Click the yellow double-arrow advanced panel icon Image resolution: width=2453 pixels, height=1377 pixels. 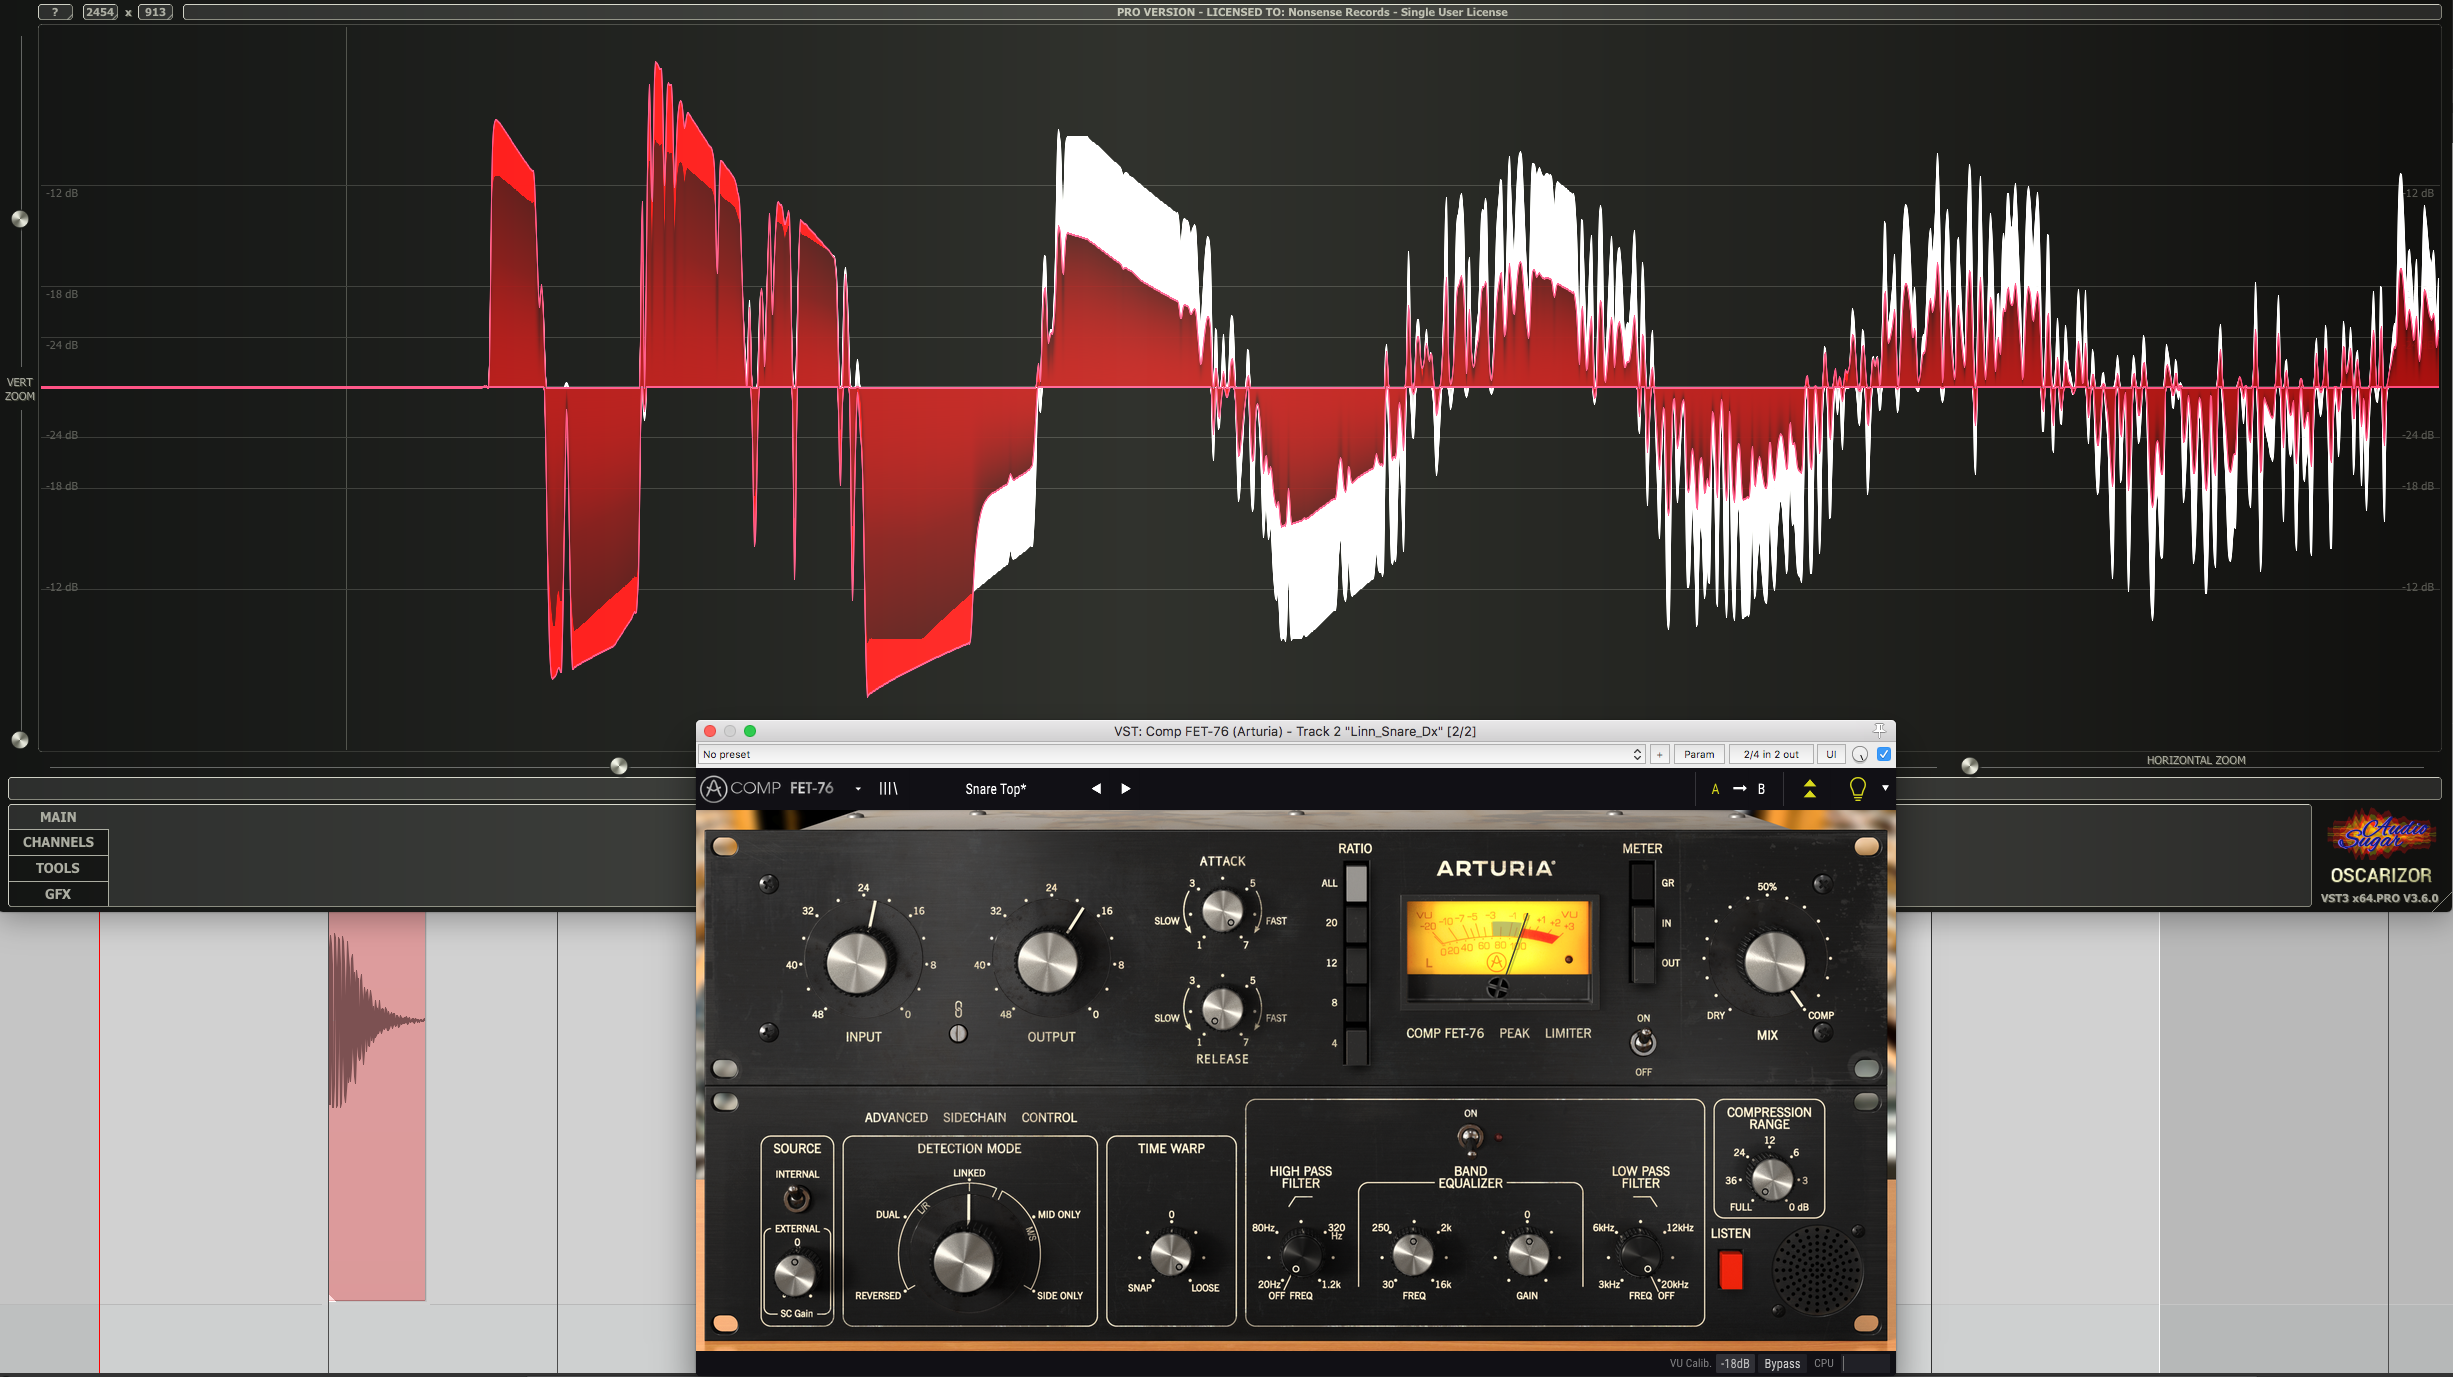(x=1809, y=789)
